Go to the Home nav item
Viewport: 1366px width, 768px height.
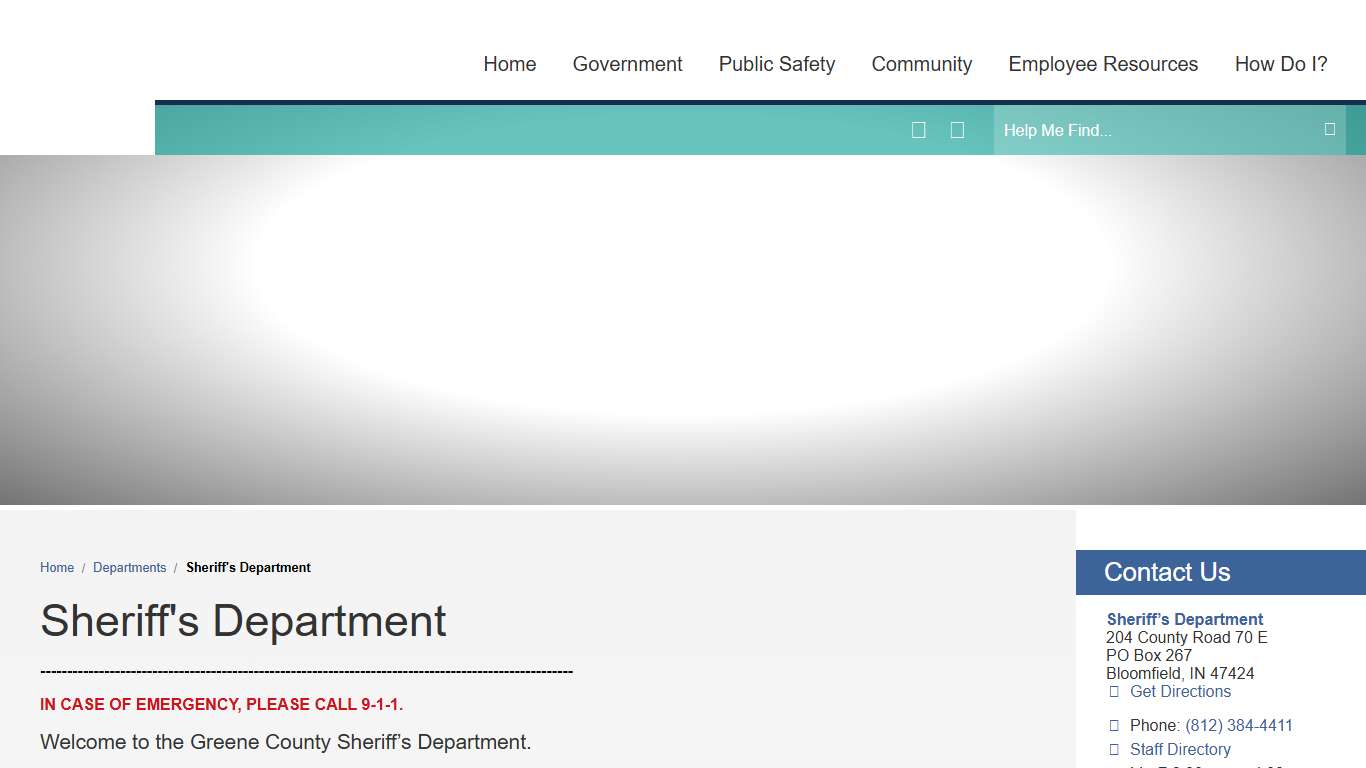click(x=509, y=64)
